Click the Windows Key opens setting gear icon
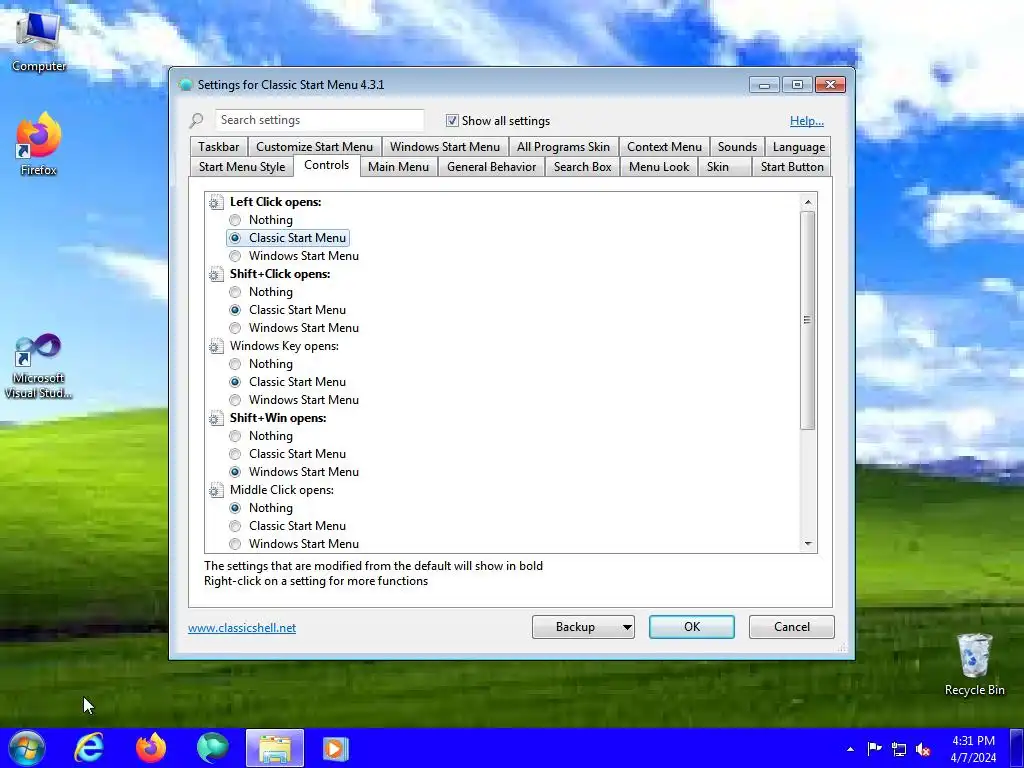Image resolution: width=1024 pixels, height=768 pixels. 216,346
